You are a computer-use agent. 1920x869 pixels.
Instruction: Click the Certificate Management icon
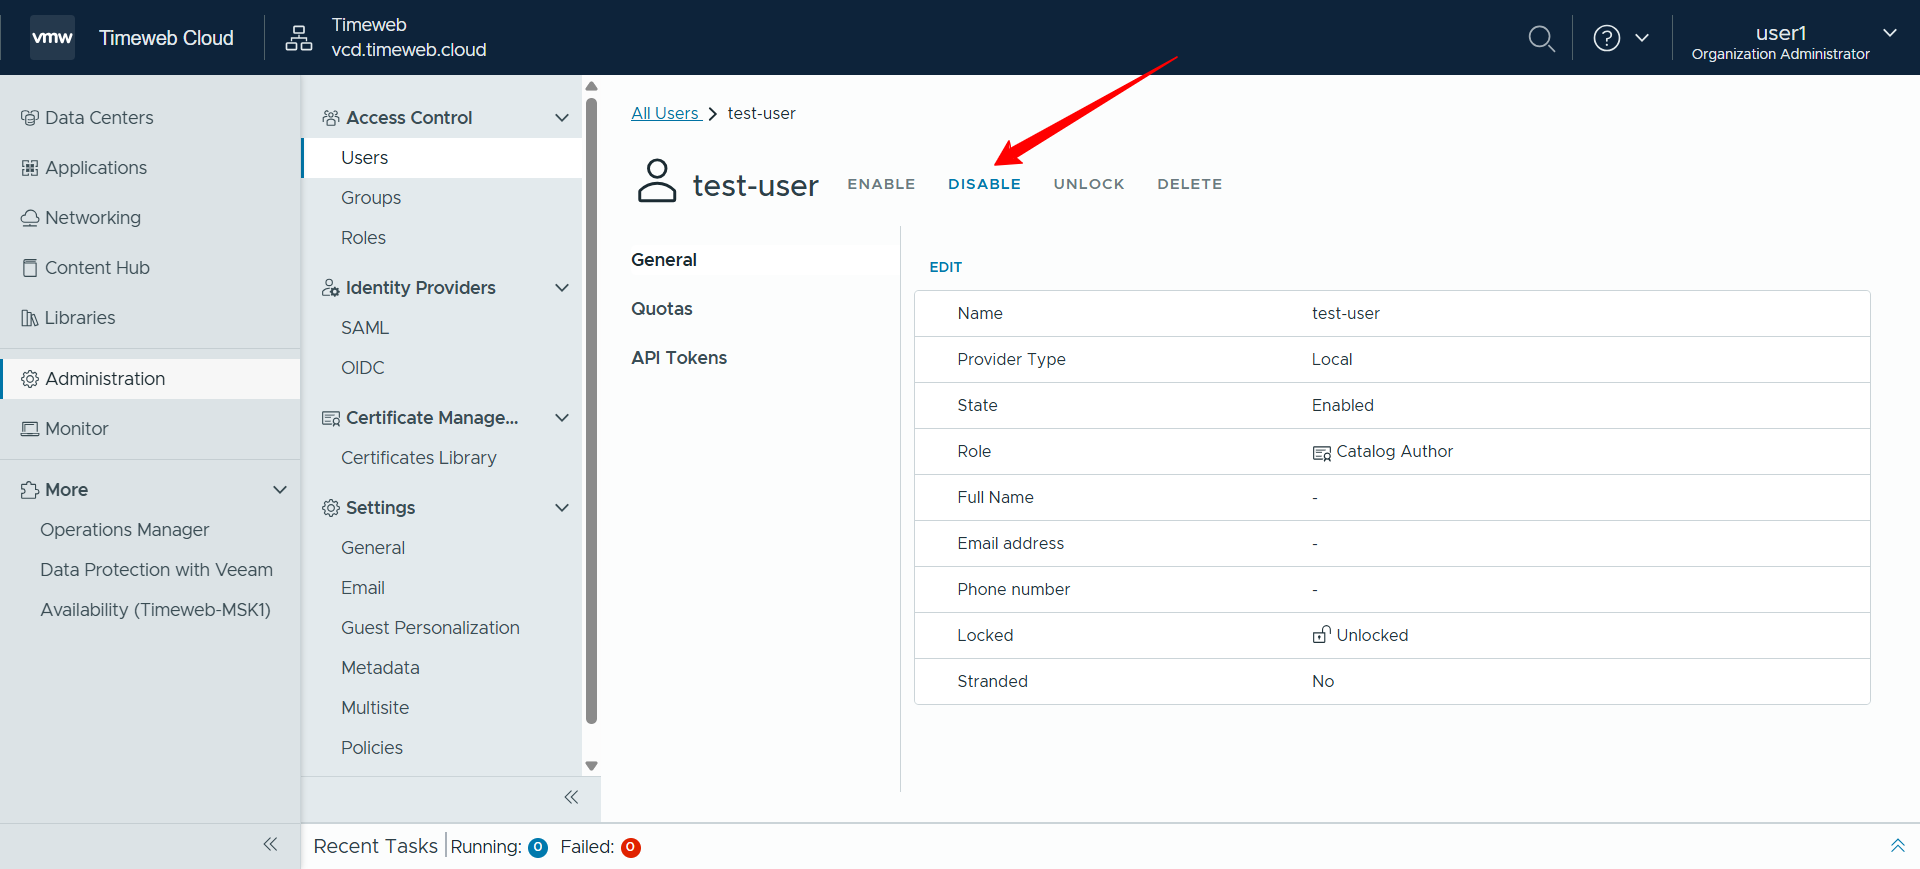pos(331,418)
